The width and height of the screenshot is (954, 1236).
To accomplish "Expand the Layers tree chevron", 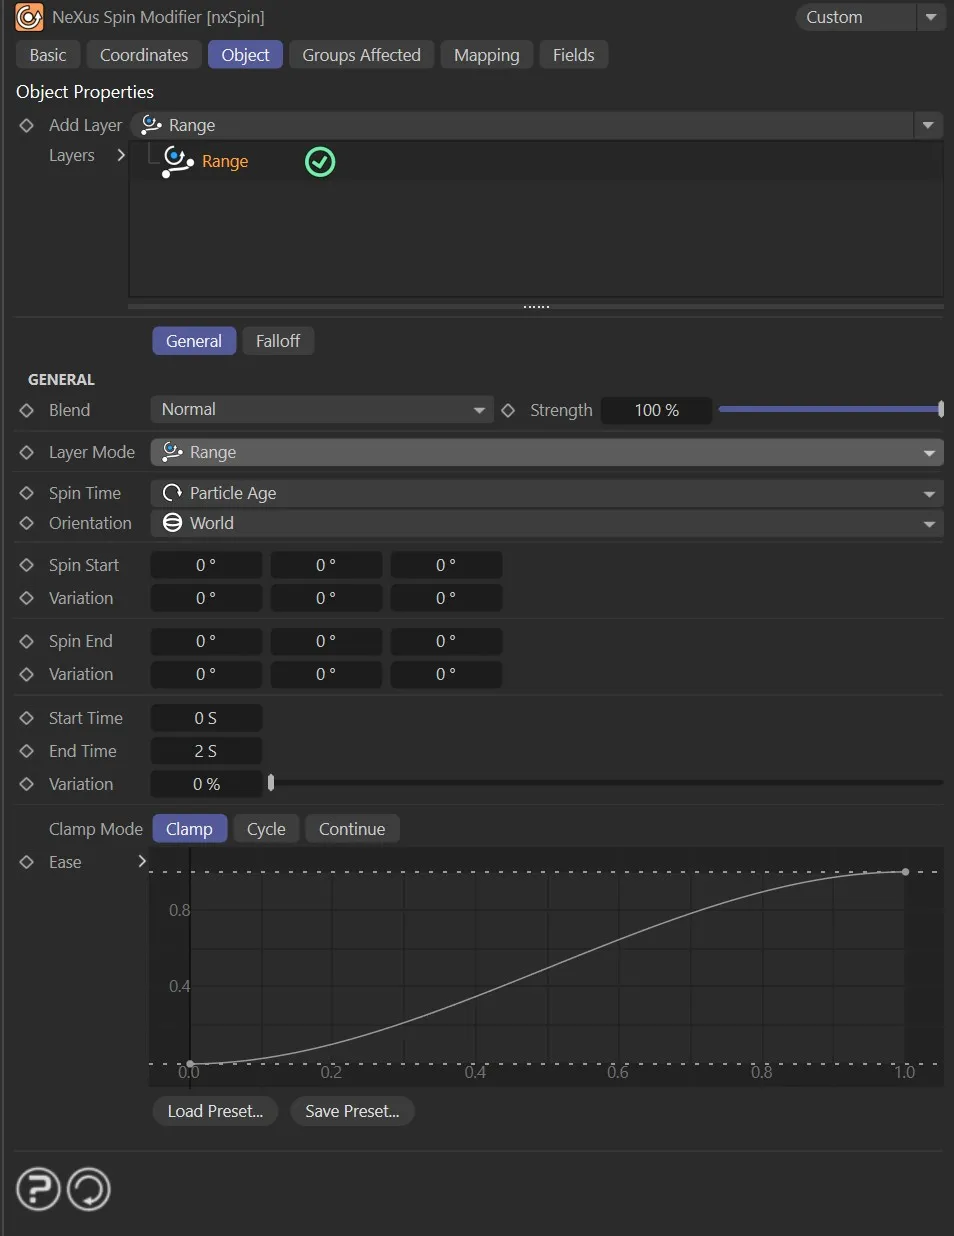I will point(121,155).
